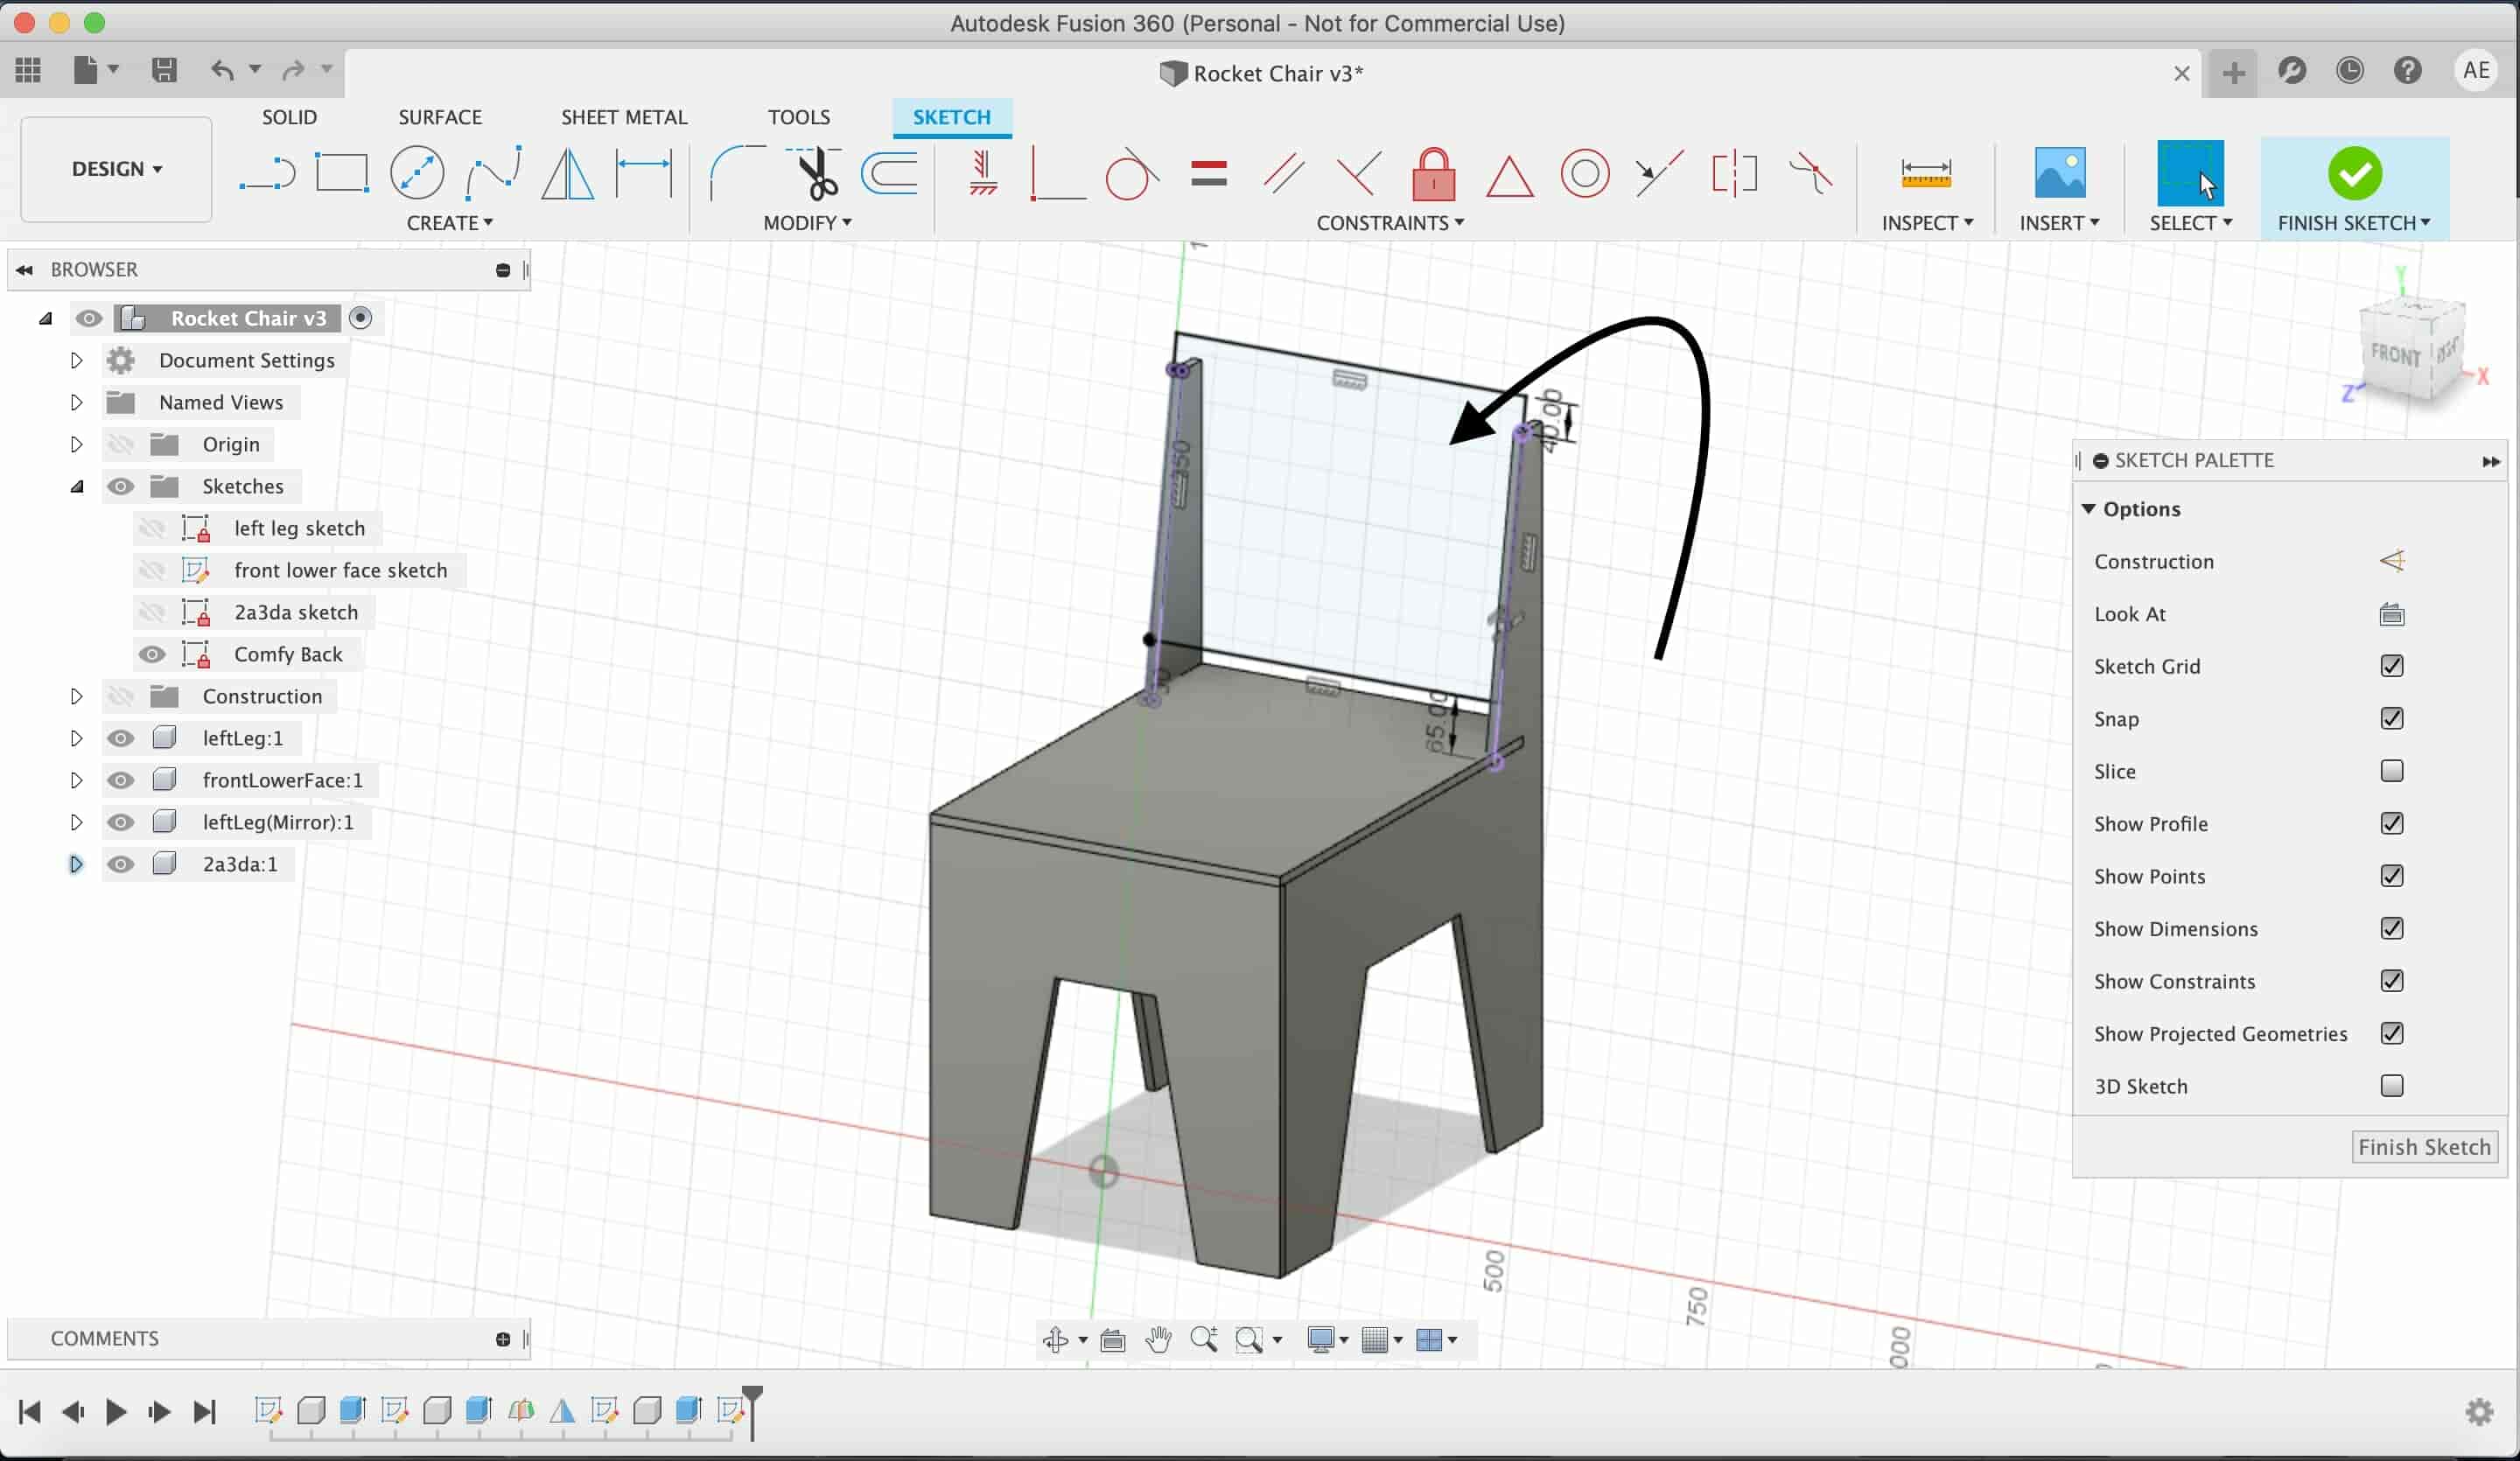
Task: Hide the Comfy Back sketch
Action: pos(151,654)
